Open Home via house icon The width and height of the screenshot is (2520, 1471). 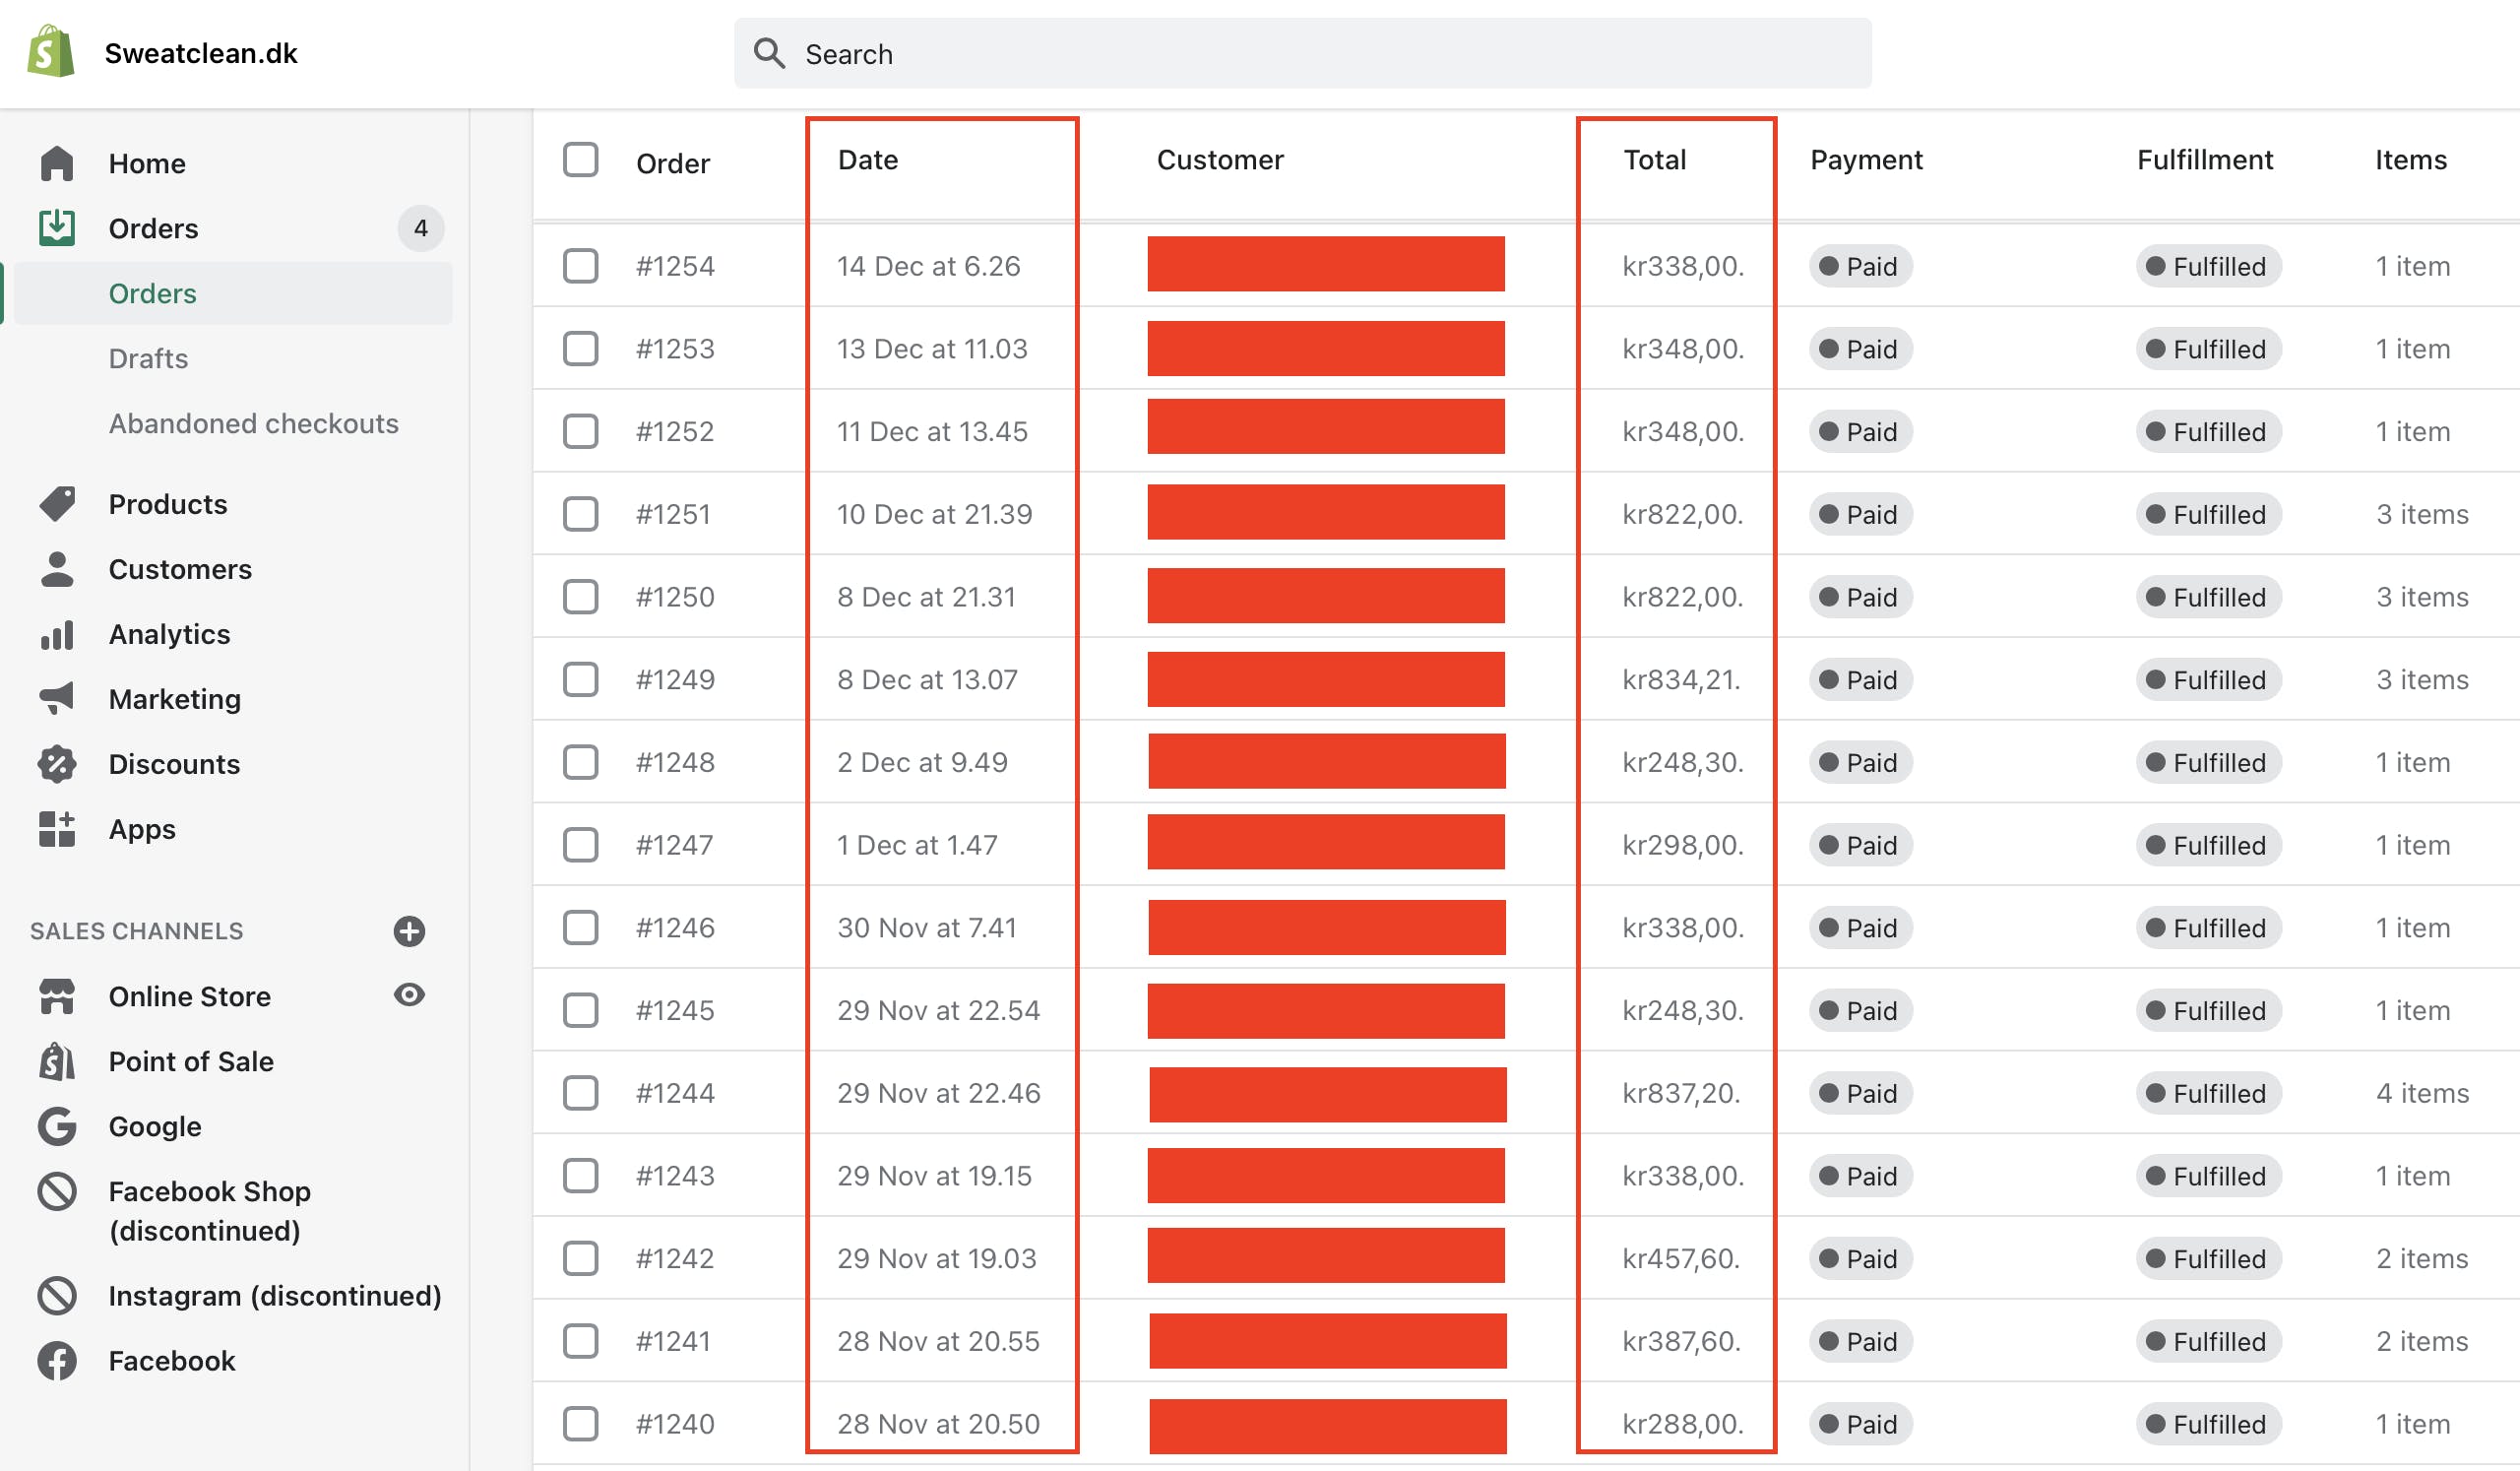pos(57,163)
